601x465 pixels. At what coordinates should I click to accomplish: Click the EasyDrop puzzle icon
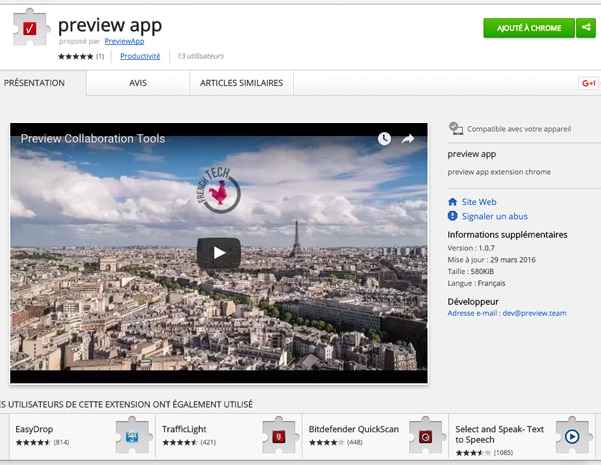(x=132, y=435)
